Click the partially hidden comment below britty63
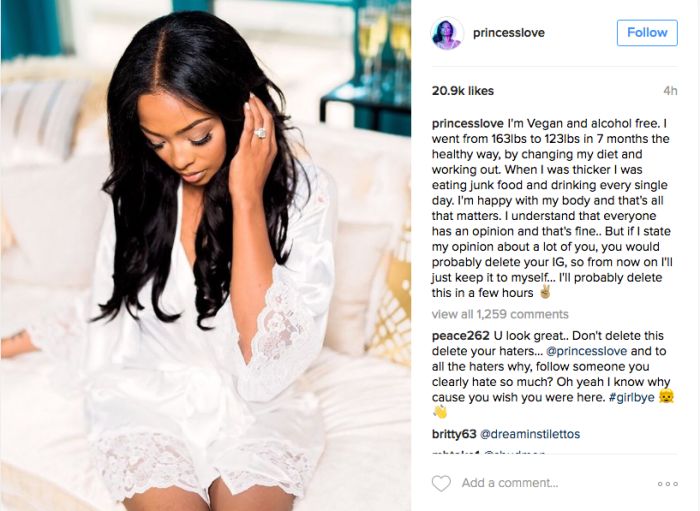The height and width of the screenshot is (511, 700). click(489, 452)
